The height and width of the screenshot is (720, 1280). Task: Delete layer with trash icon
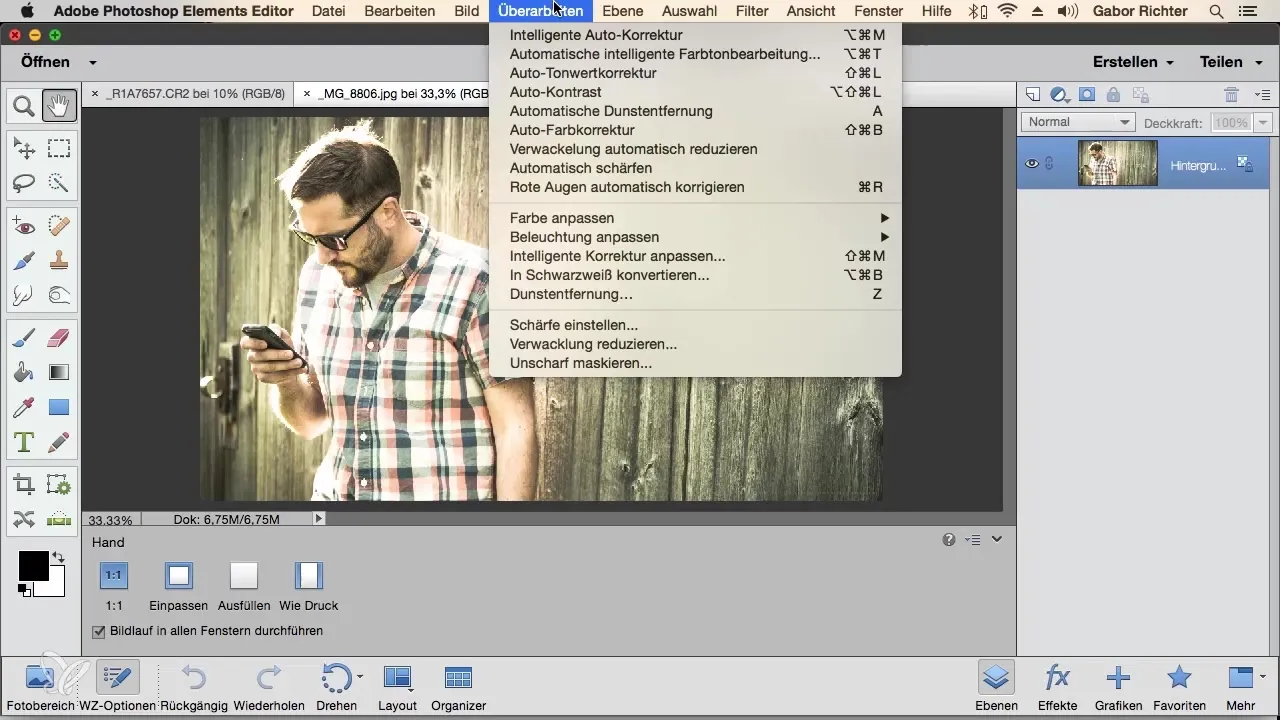tap(1232, 95)
